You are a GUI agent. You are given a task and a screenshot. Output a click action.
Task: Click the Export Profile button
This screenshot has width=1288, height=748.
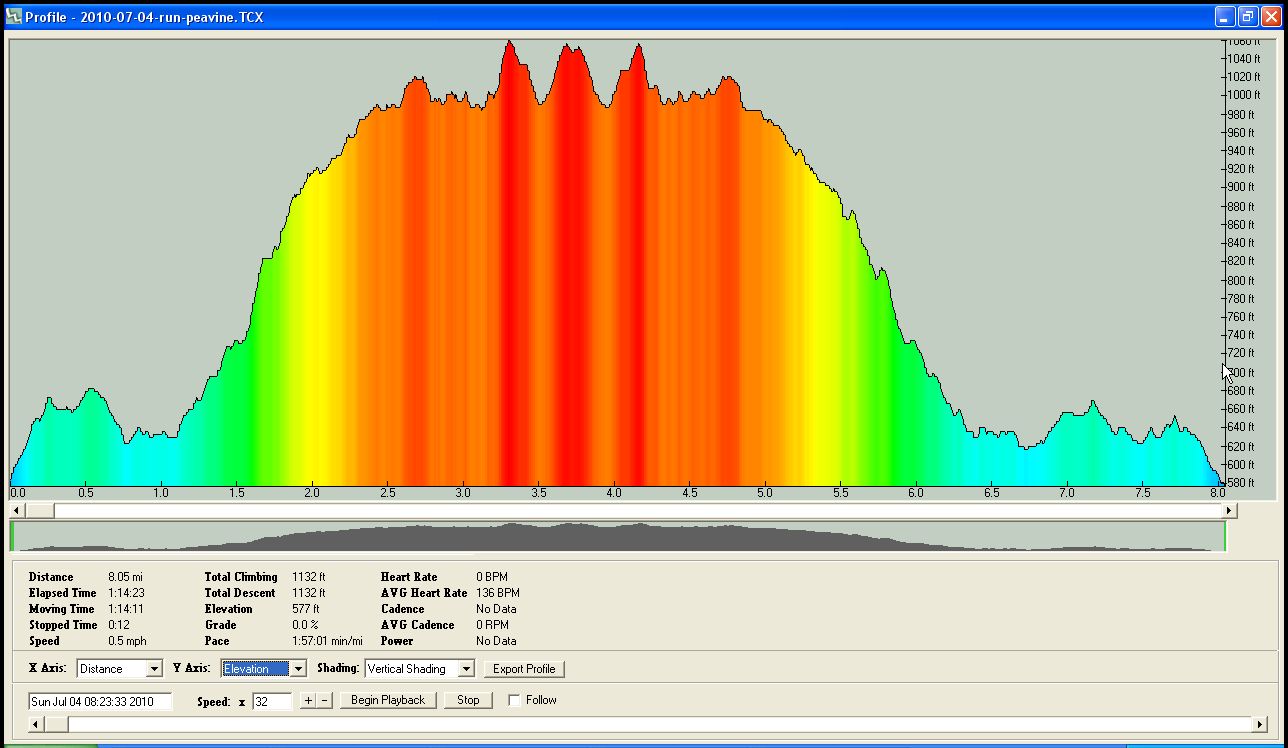click(x=525, y=669)
